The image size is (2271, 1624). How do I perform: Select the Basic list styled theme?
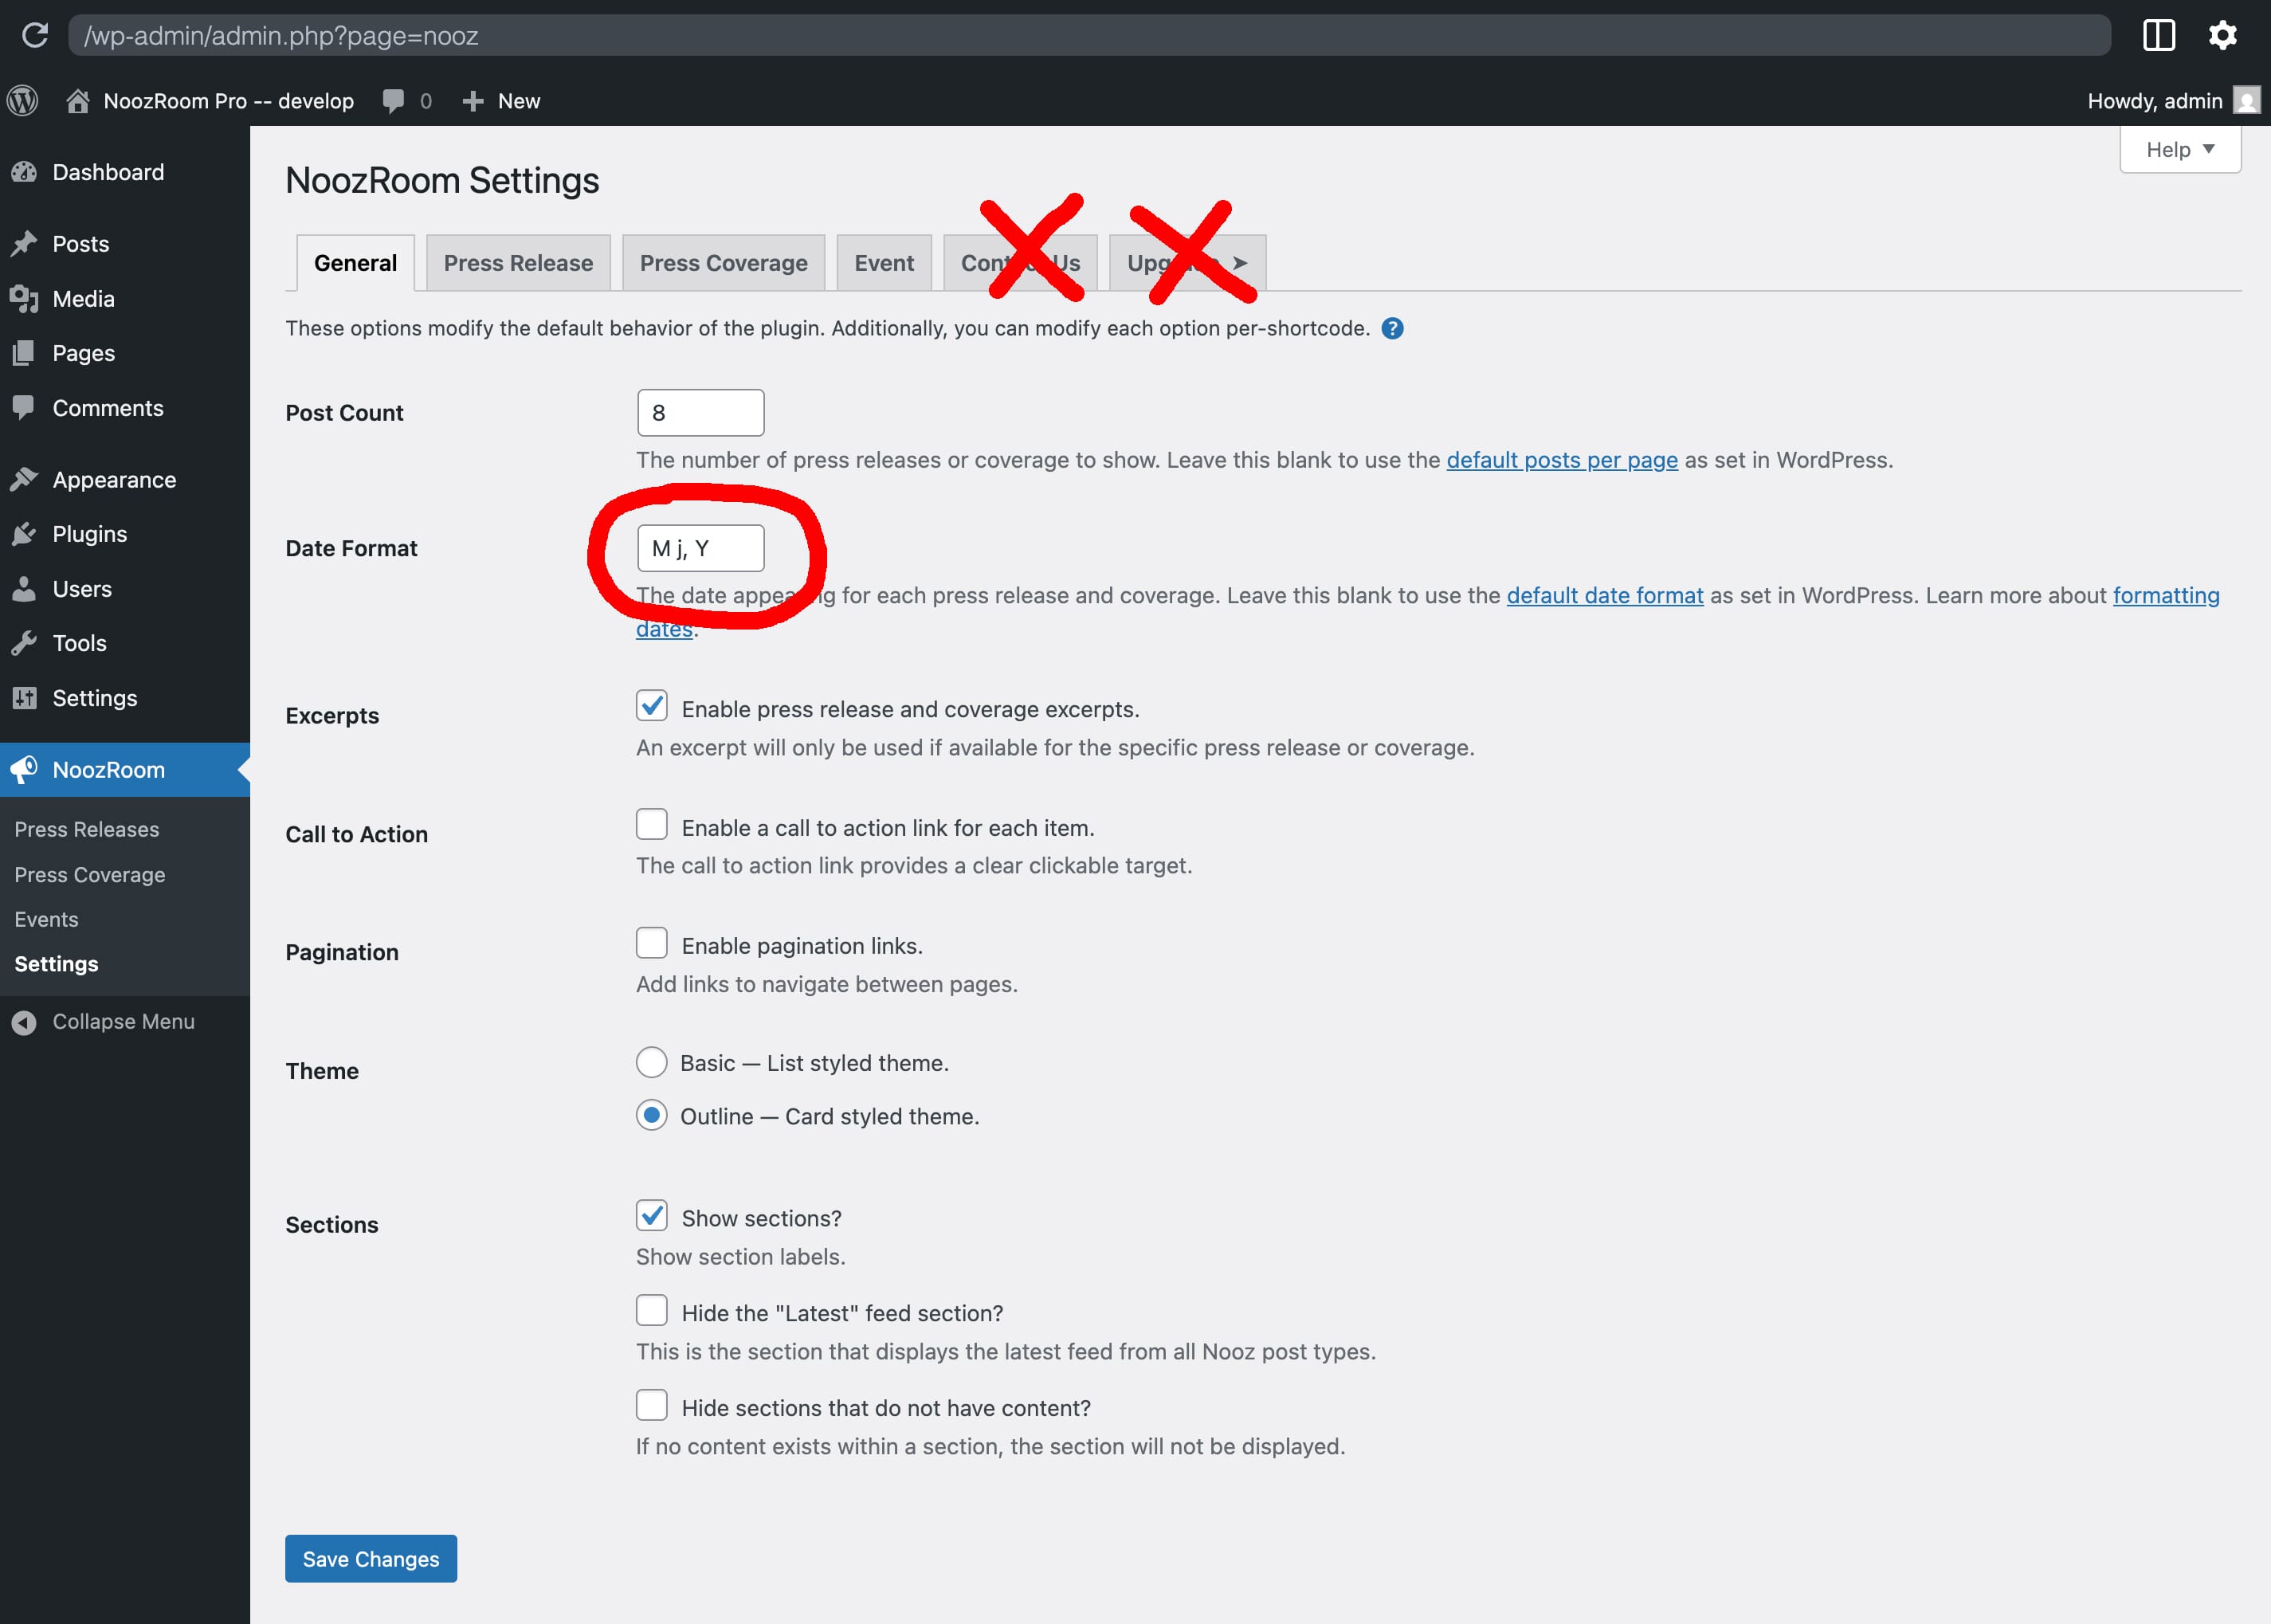[651, 1062]
